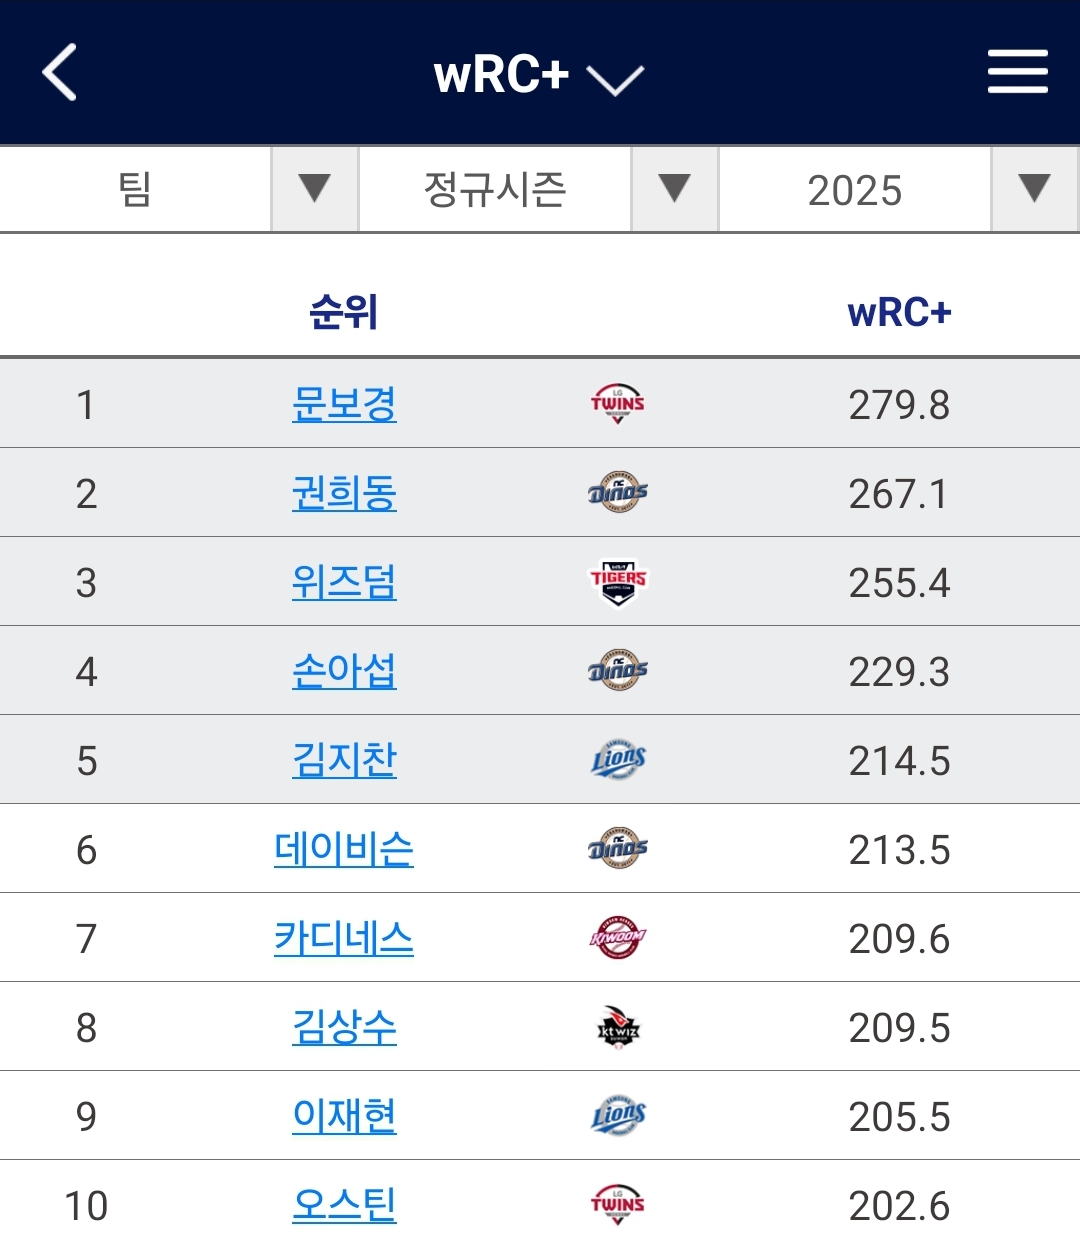Click Kiwoom logo beside 카디네스
Viewport: 1080px width, 1242px height.
coord(618,938)
